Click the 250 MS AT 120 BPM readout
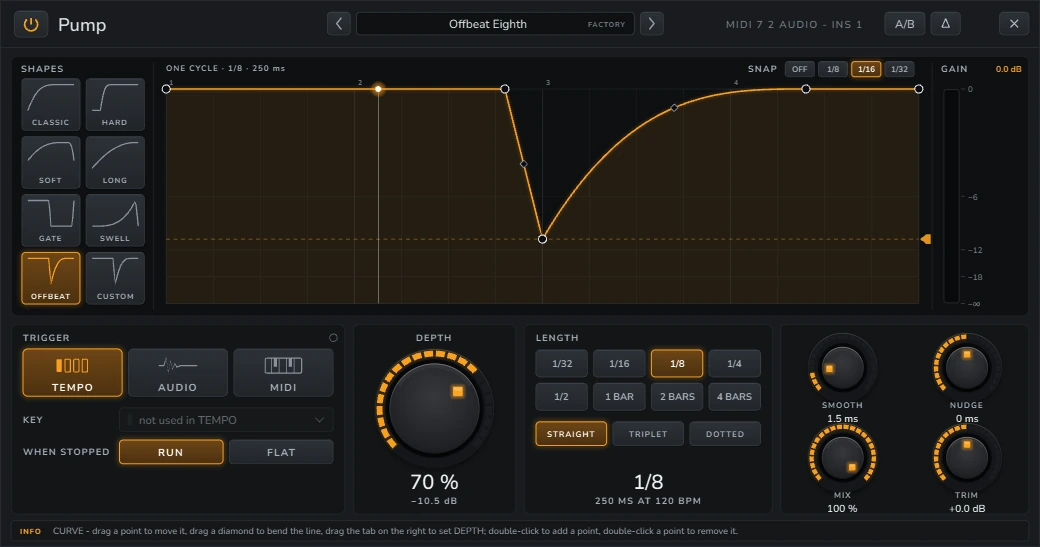The image size is (1040, 547). click(x=648, y=501)
